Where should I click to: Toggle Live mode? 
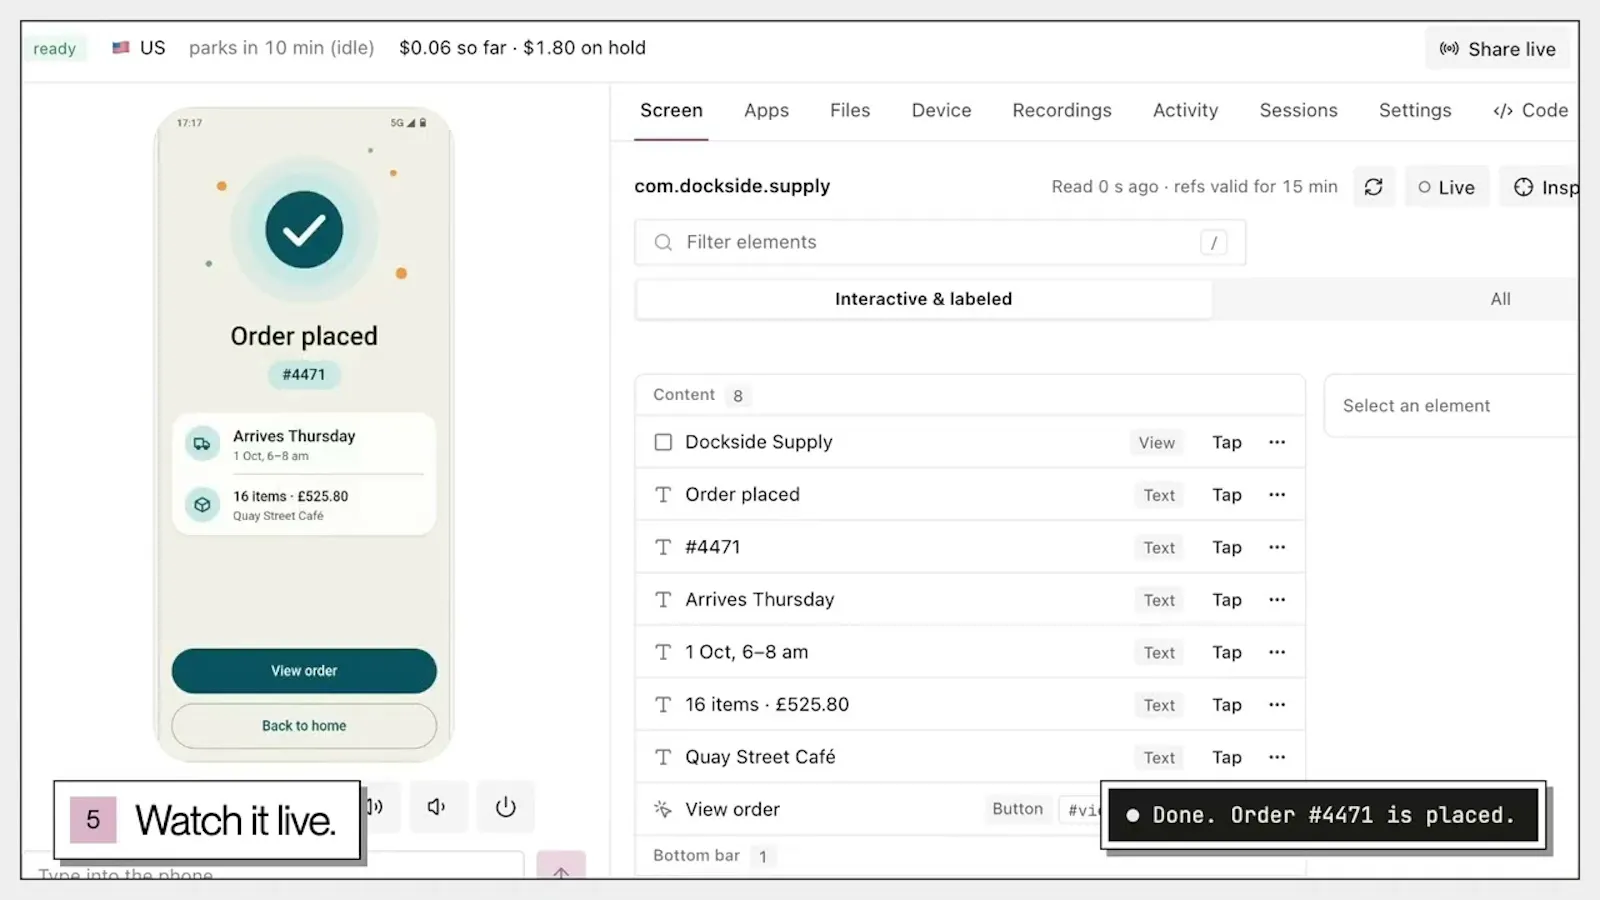point(1447,187)
